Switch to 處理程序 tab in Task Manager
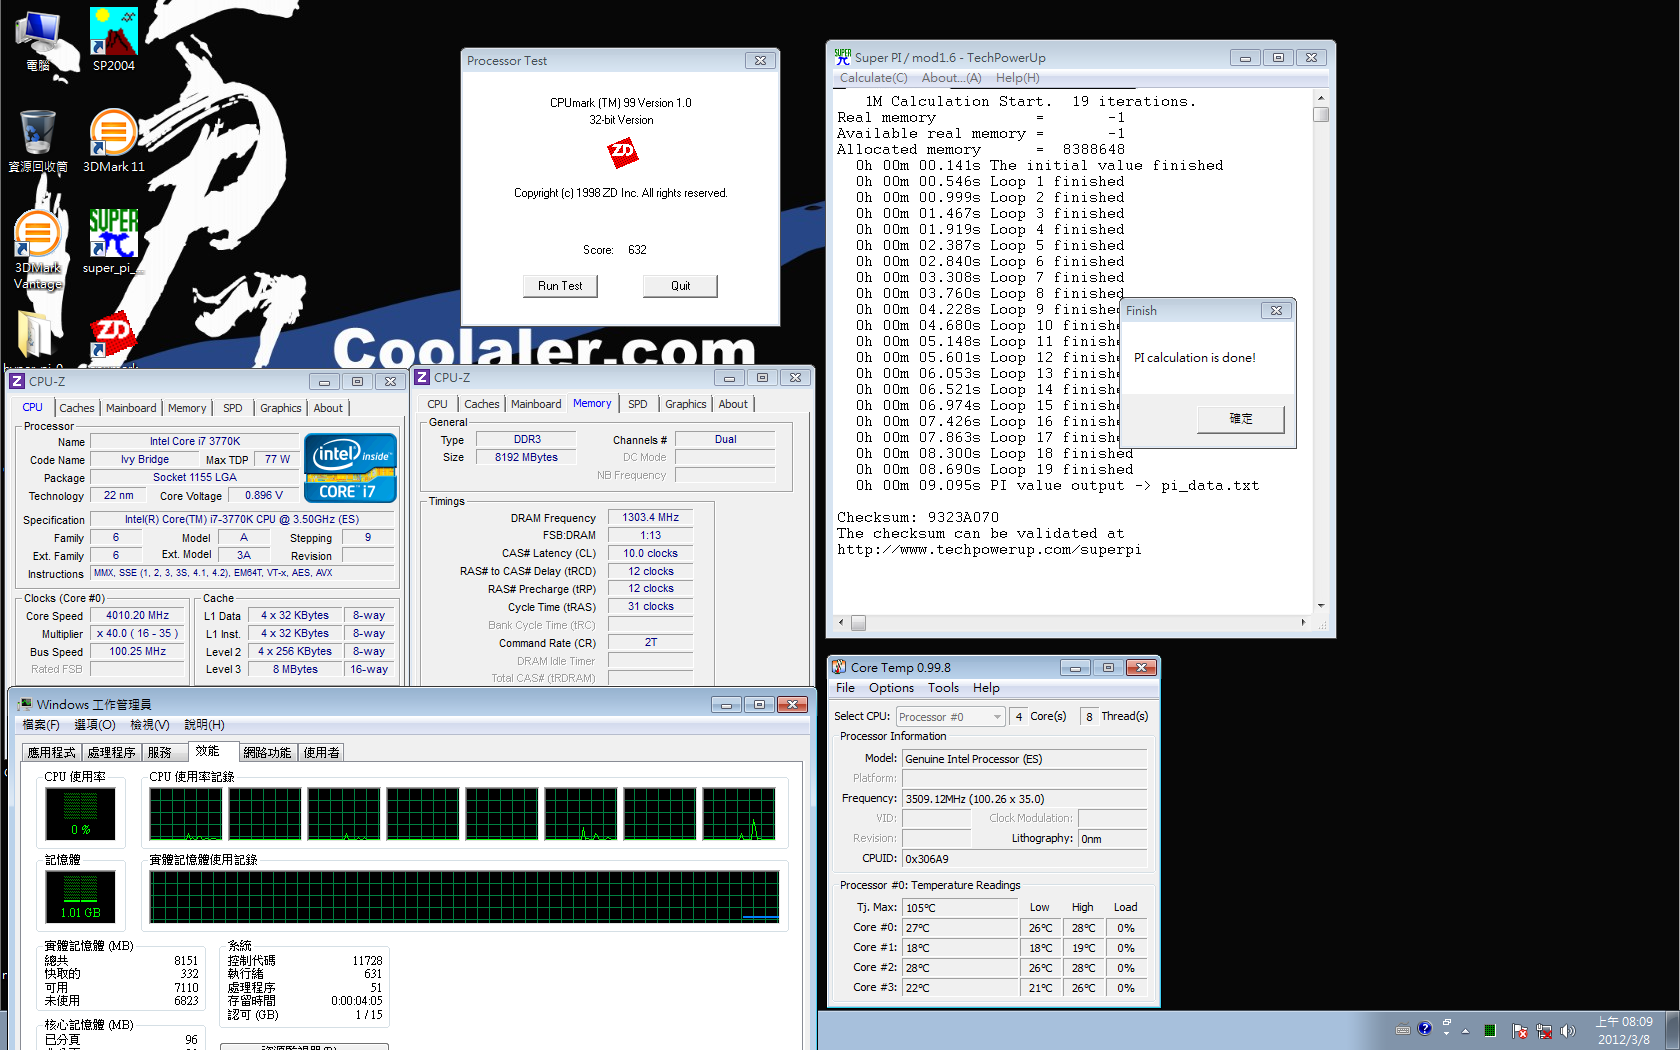This screenshot has height=1050, width=1680. pos(111,753)
